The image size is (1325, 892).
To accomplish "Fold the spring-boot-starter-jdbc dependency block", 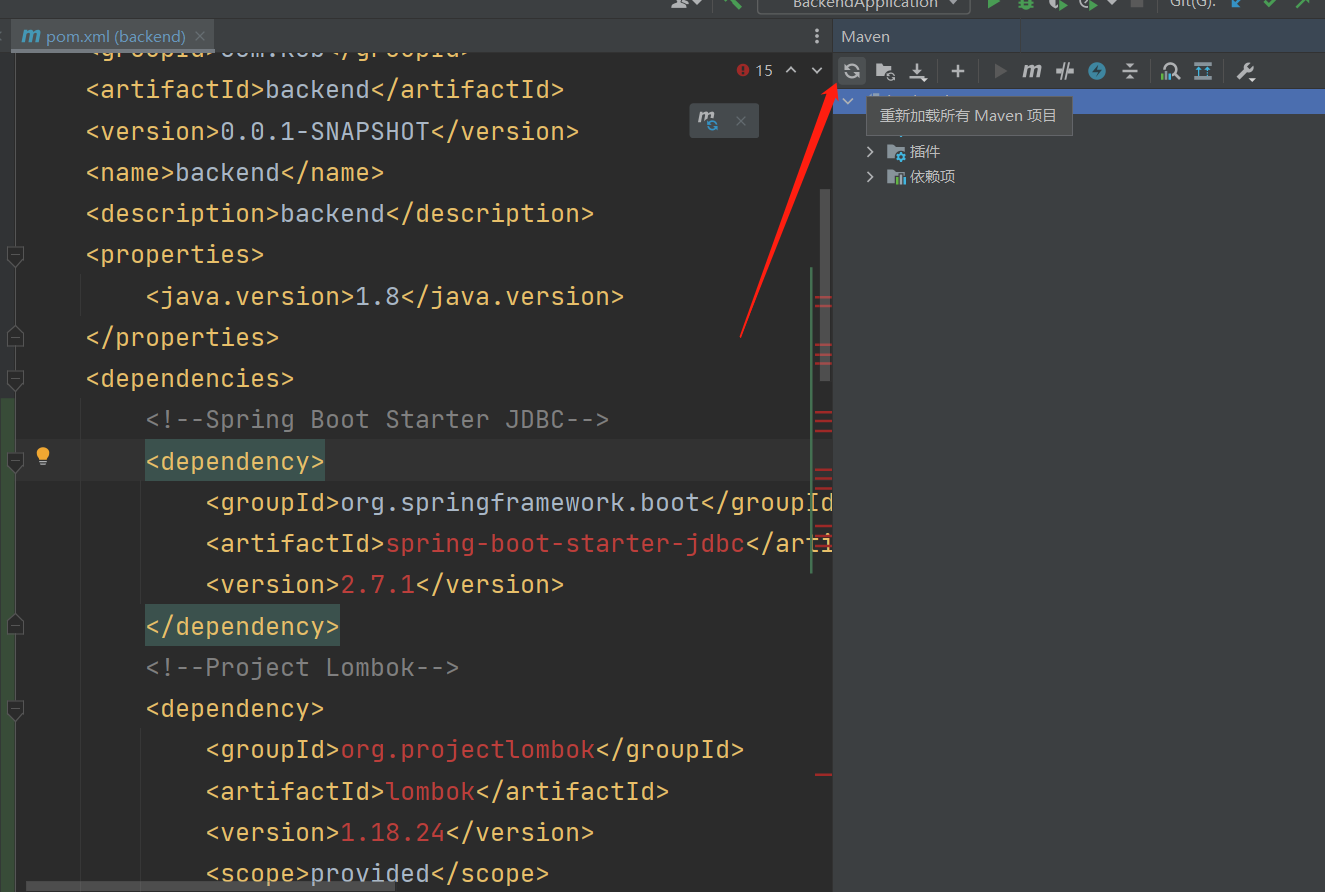I will pos(15,462).
